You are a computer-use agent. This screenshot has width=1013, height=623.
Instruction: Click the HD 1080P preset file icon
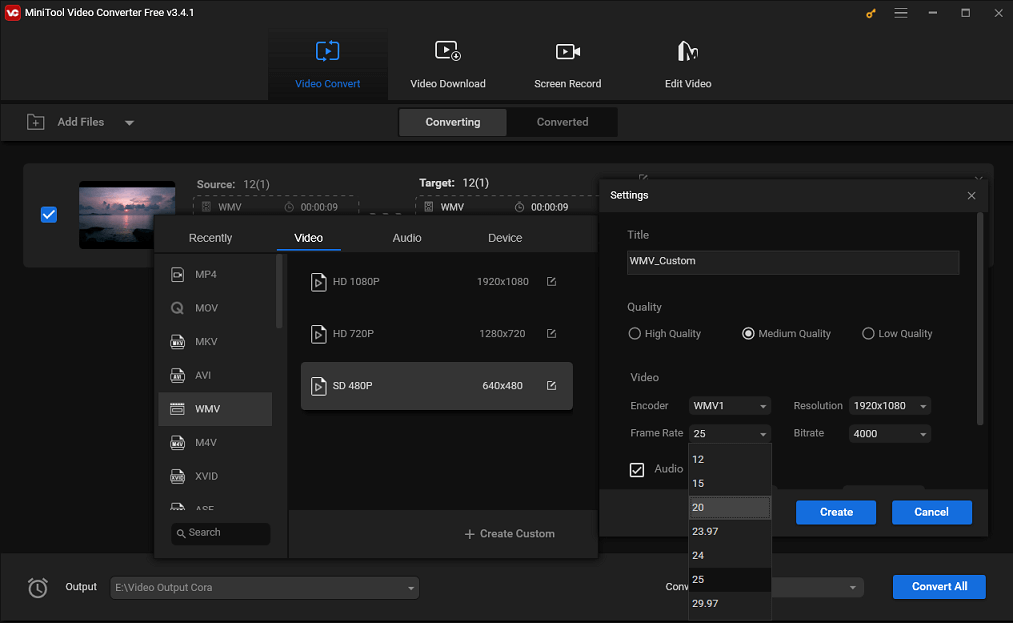point(319,282)
